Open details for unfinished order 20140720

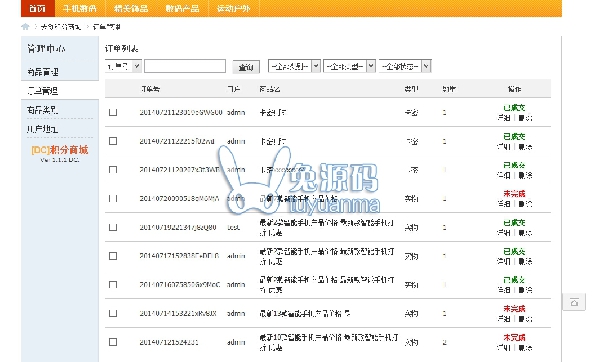coord(504,204)
